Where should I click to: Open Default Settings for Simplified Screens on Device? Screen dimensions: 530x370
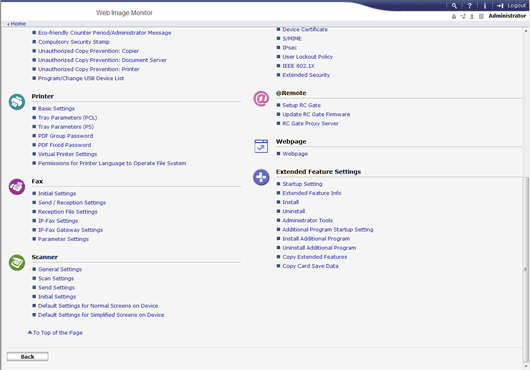point(101,315)
